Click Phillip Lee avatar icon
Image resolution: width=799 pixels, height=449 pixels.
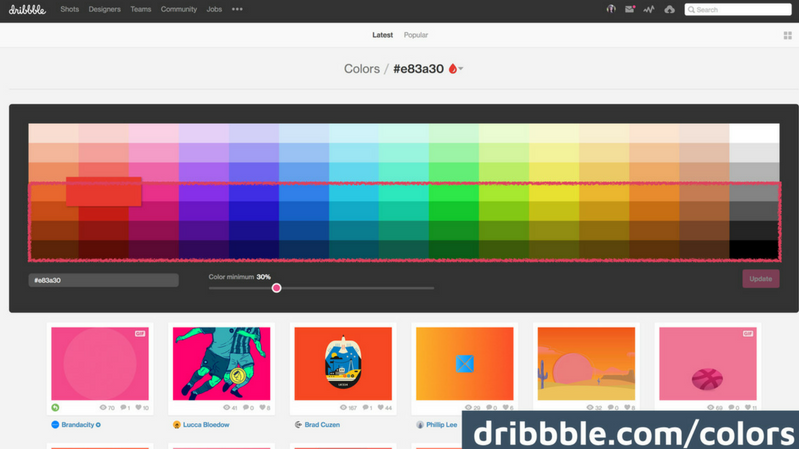420,425
